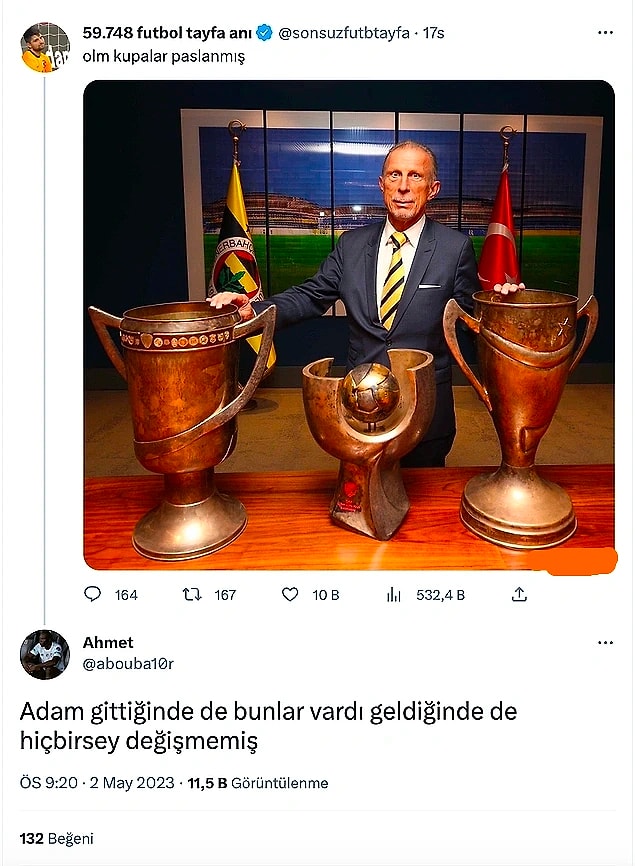This screenshot has height=866, width=635.
Task: Click the Ahmet display name
Action: (x=108, y=642)
